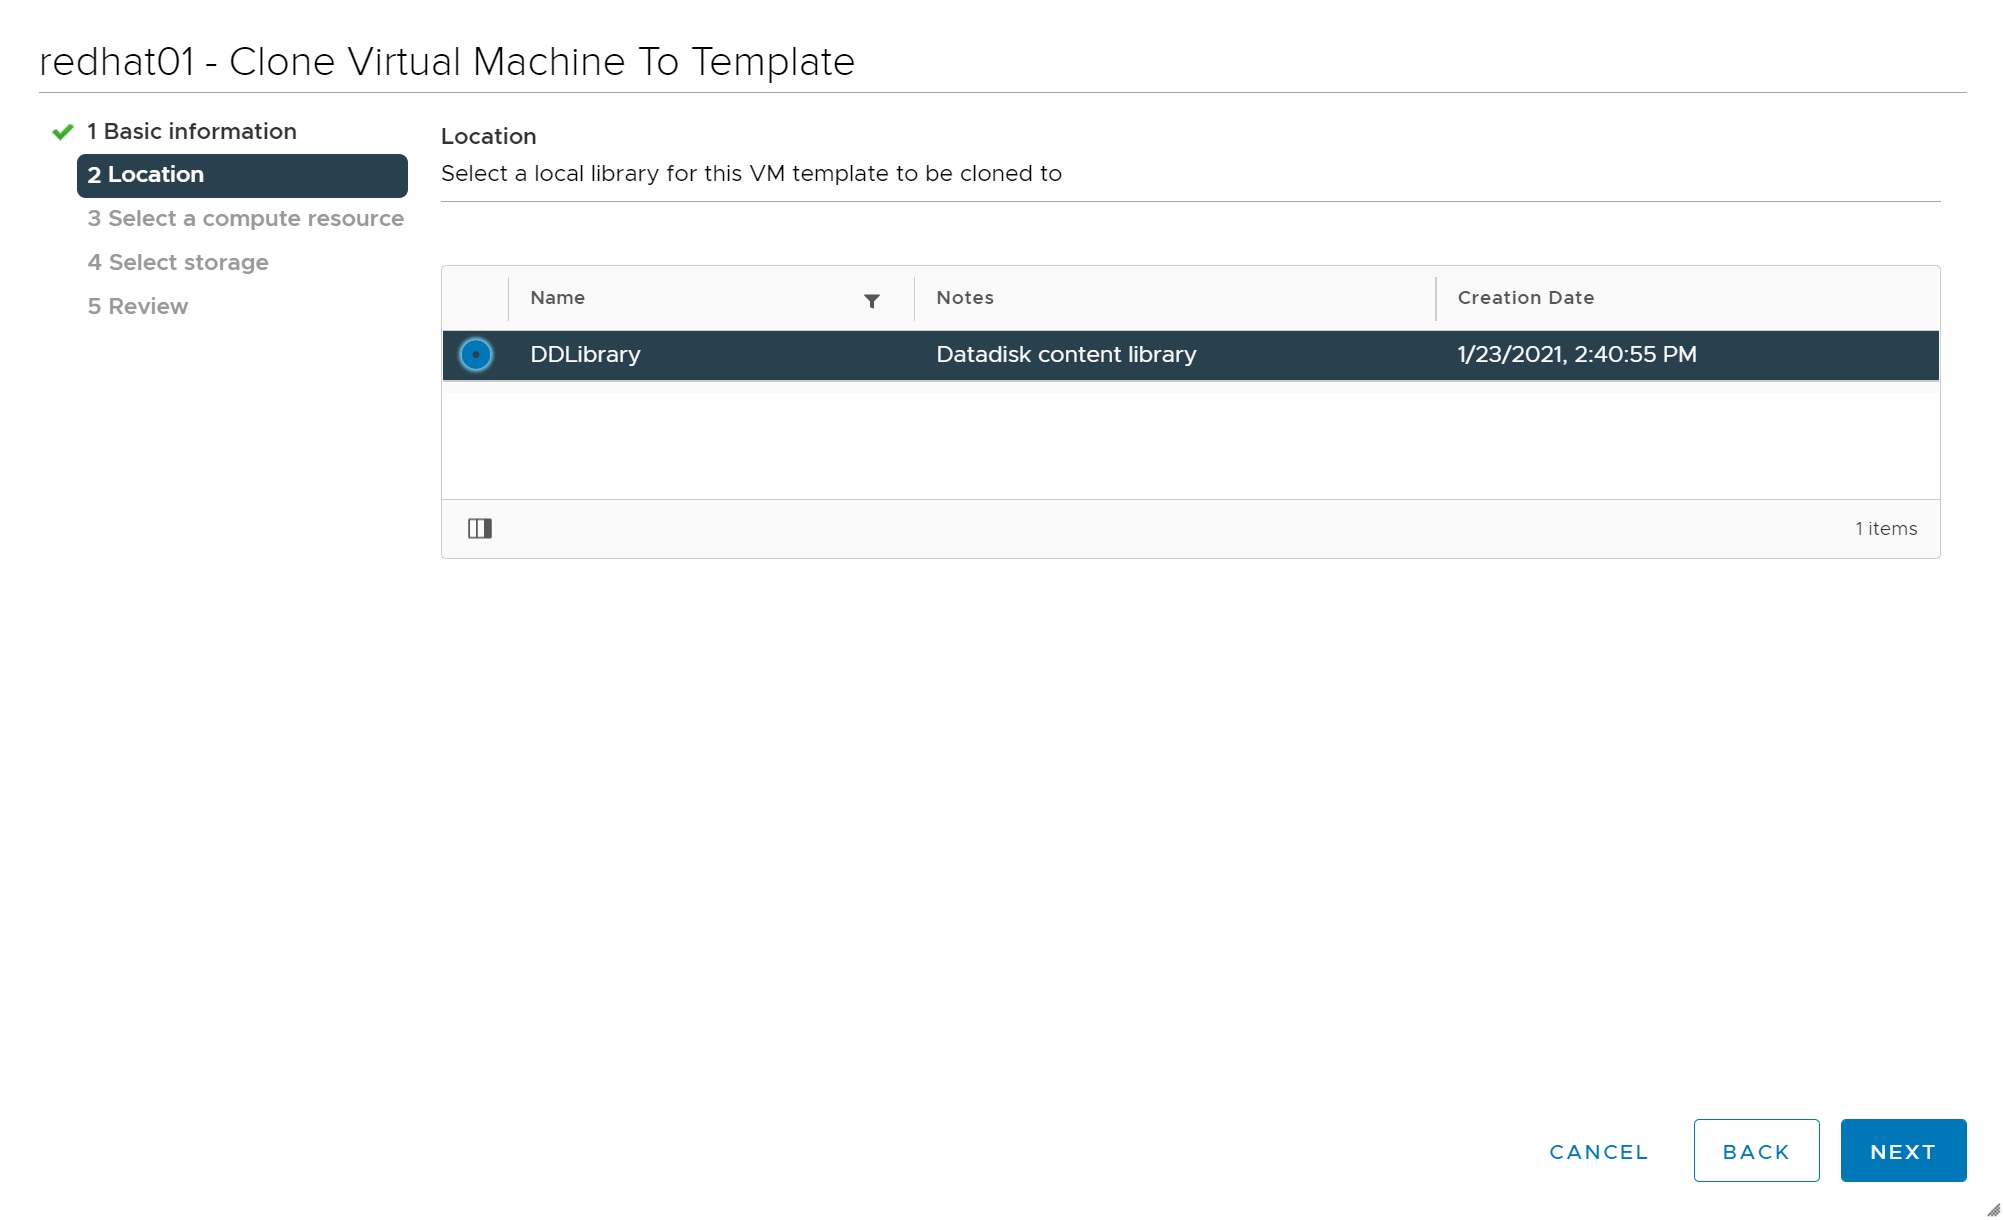The image size is (2003, 1220).
Task: Click the Datadisk content library notes cell
Action: click(1066, 355)
